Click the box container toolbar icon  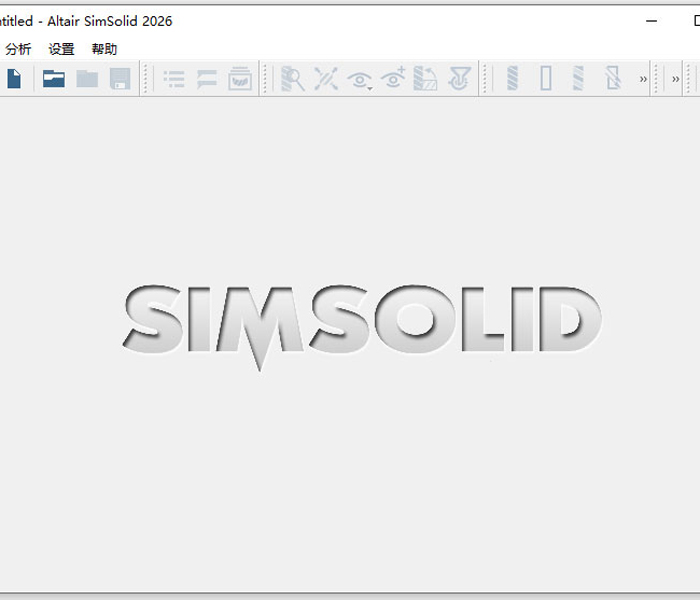[240, 79]
